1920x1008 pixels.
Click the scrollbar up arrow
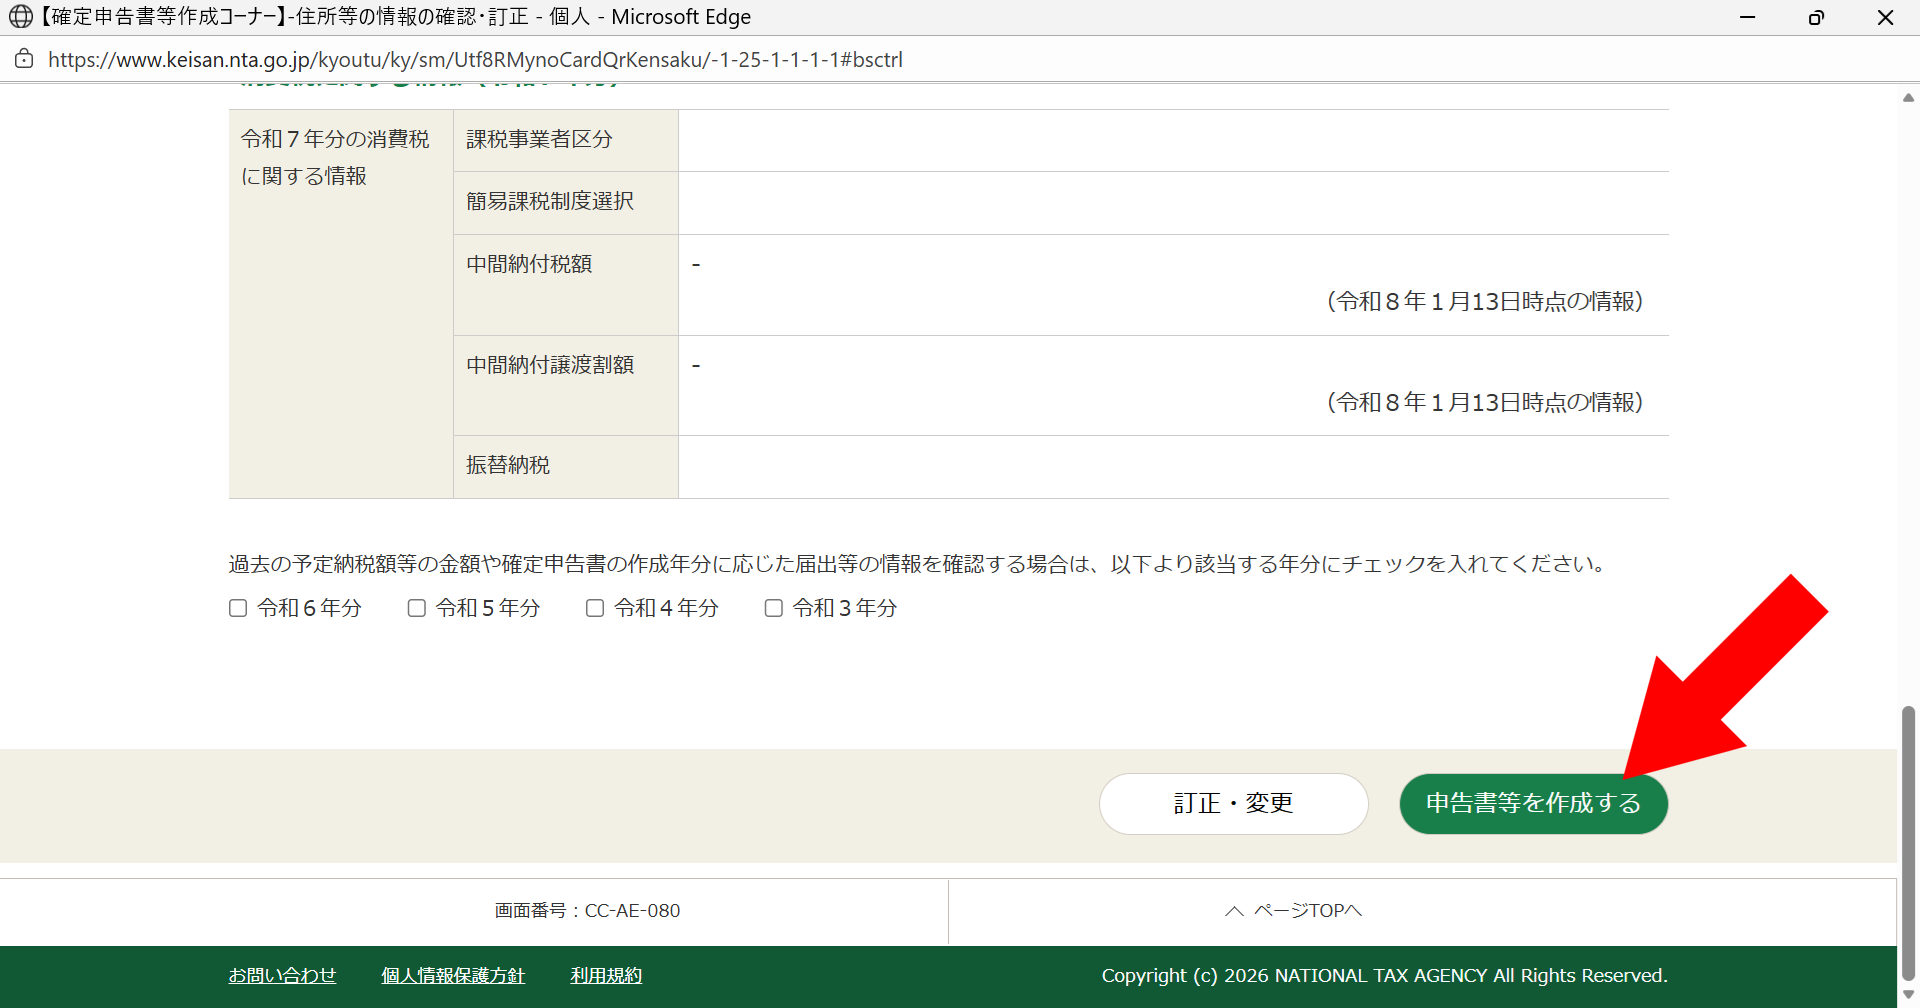coord(1908,98)
